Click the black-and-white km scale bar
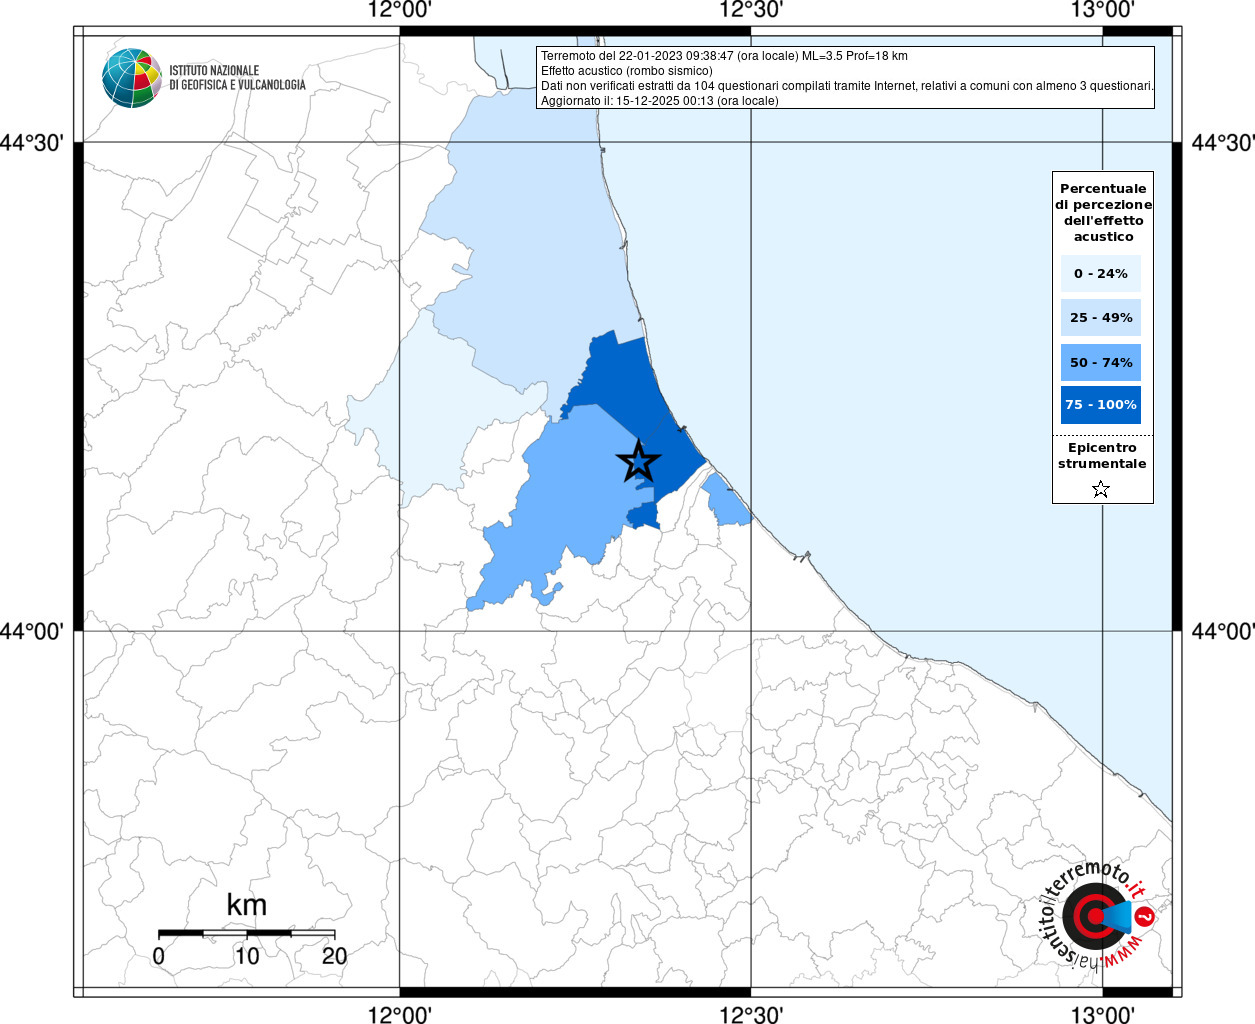 pyautogui.click(x=247, y=933)
